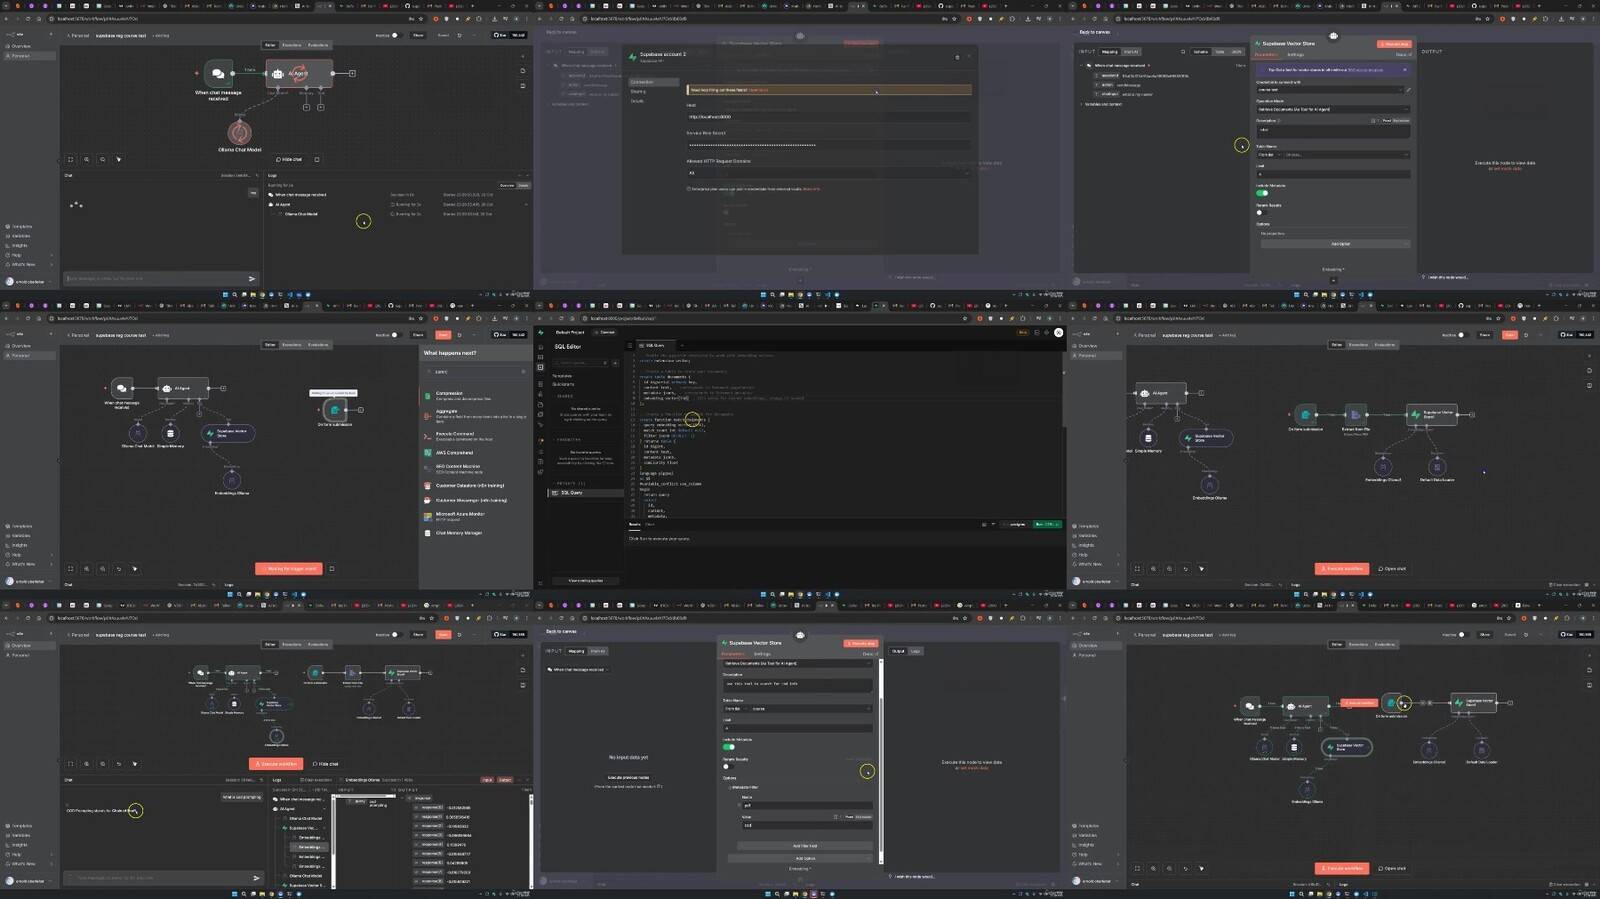Choose the AWS Comprehend node icon
Image resolution: width=1600 pixels, height=899 pixels.
pyautogui.click(x=427, y=453)
